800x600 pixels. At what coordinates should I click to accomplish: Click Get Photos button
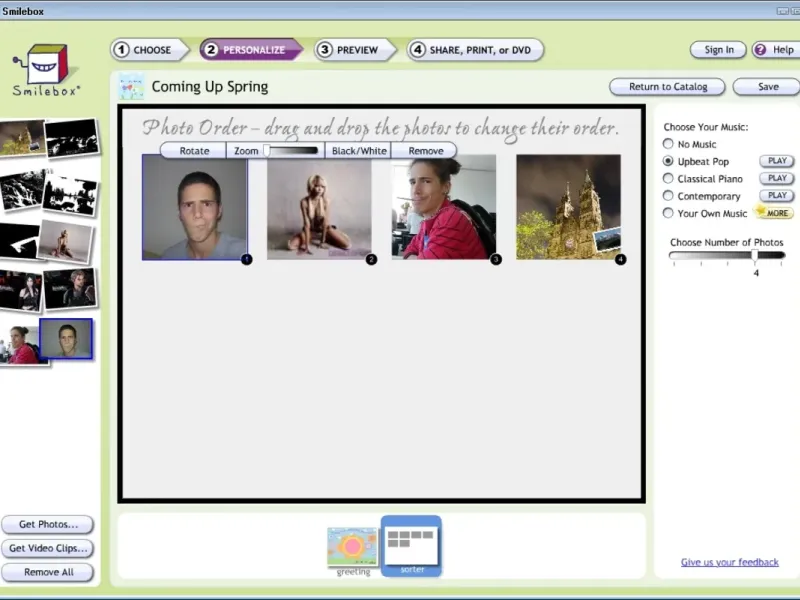pyautogui.click(x=47, y=524)
